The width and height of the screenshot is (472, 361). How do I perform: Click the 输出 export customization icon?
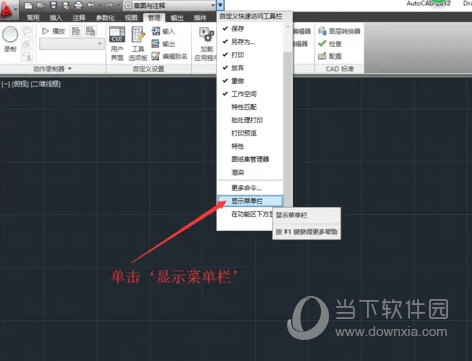click(x=155, y=43)
